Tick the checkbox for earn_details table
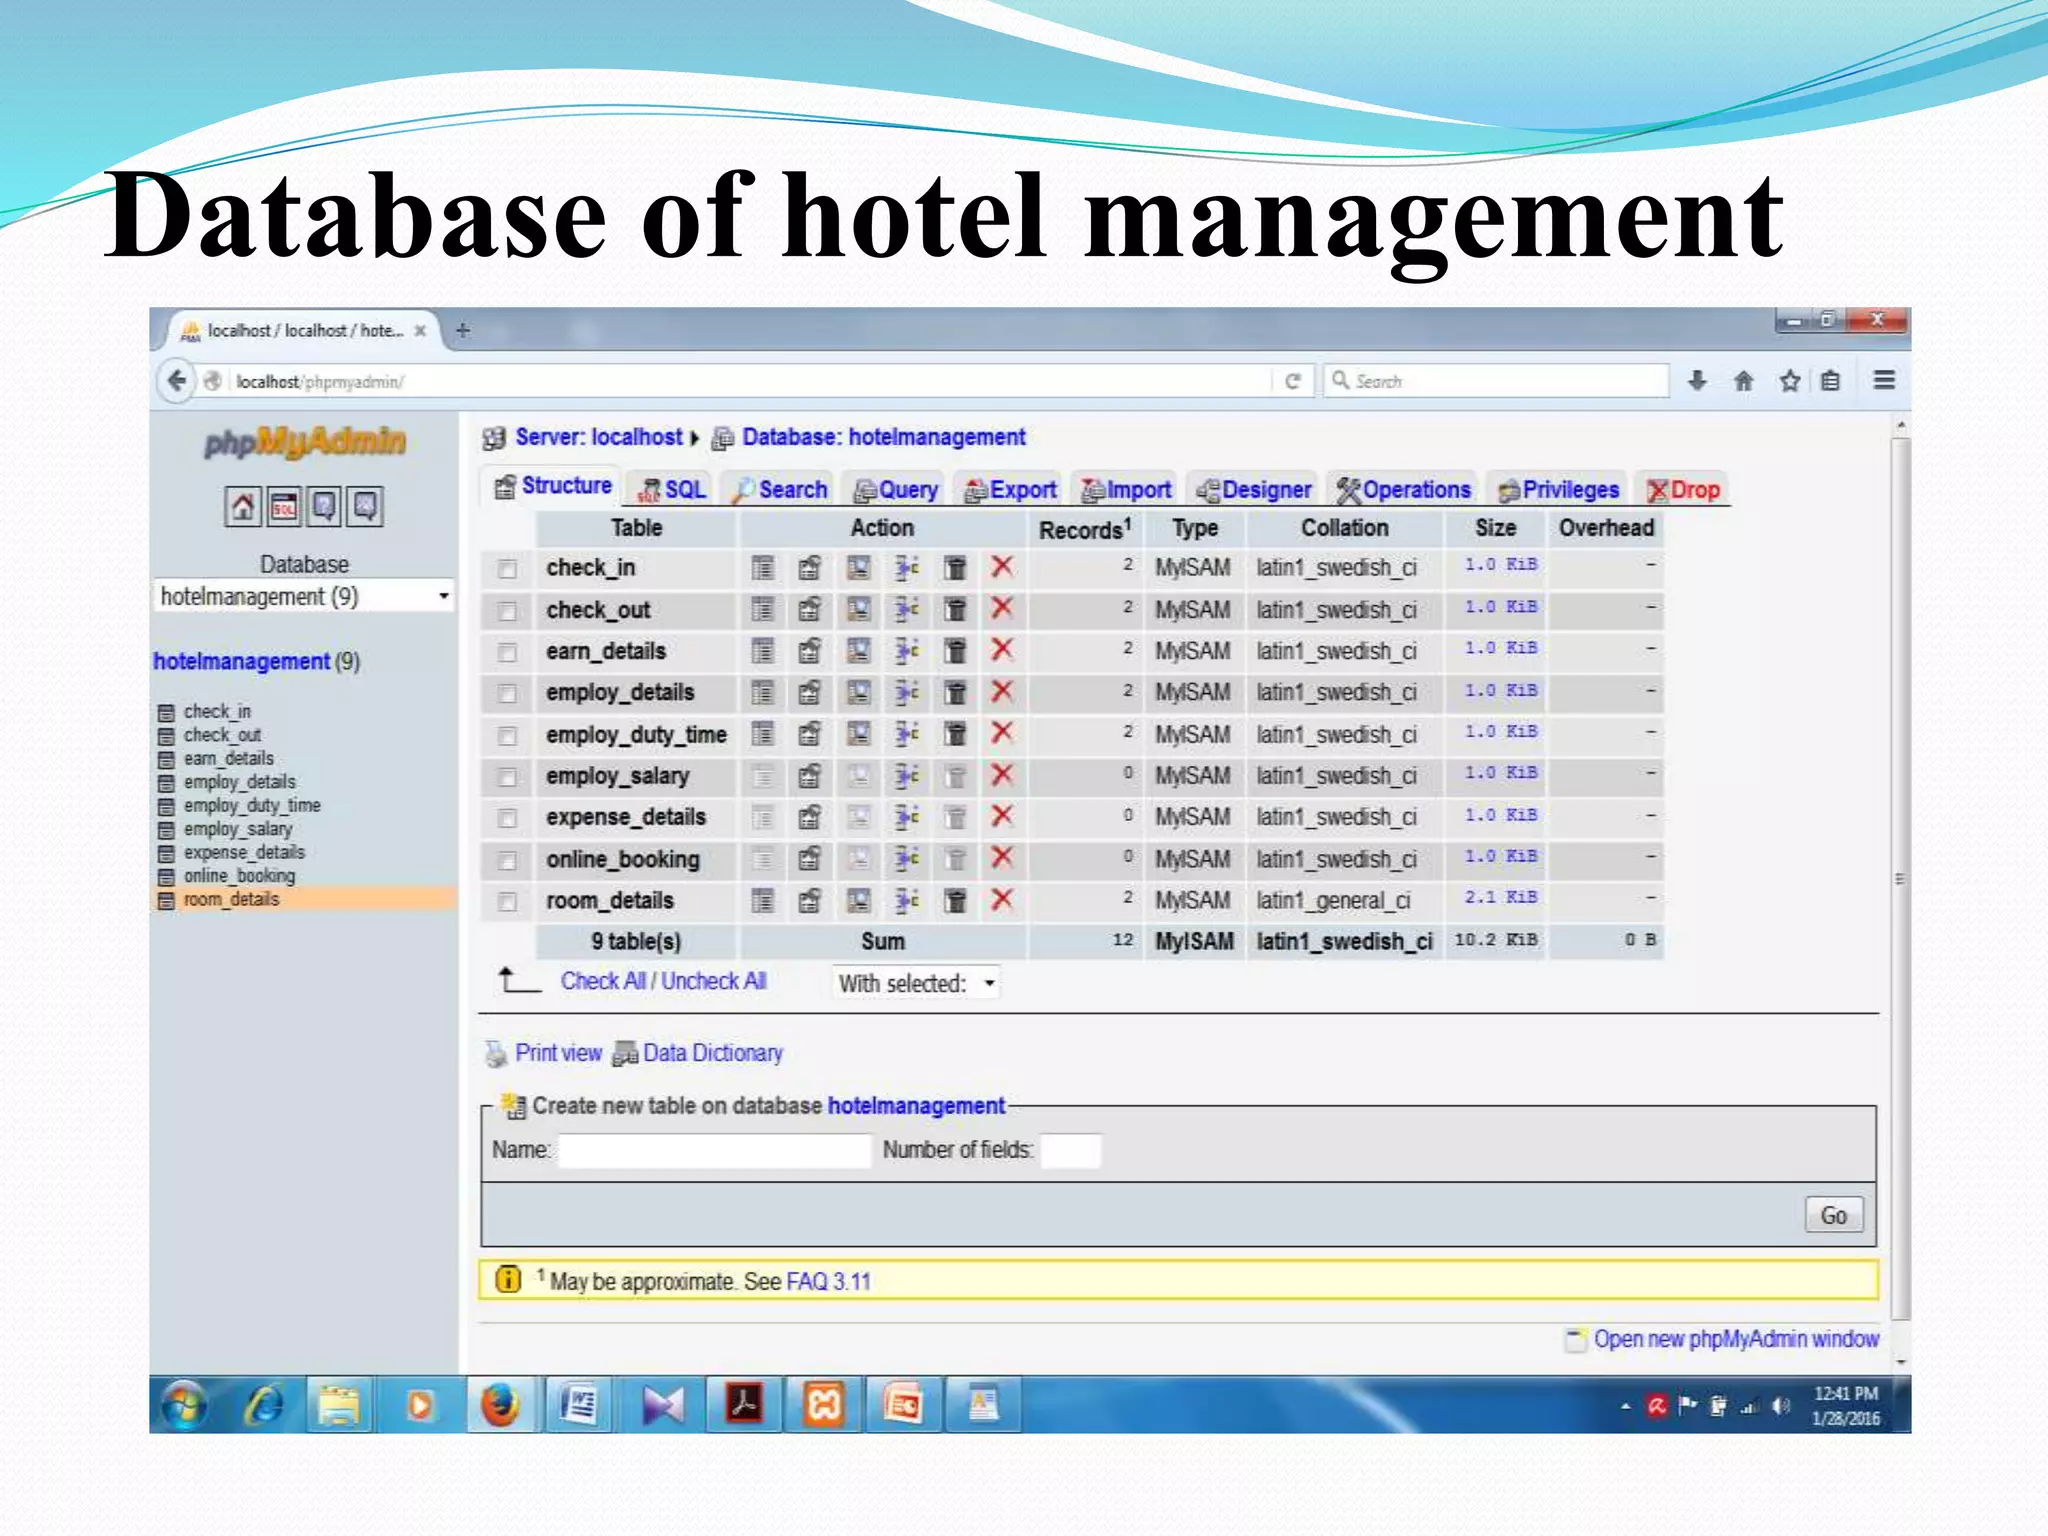 [x=508, y=653]
